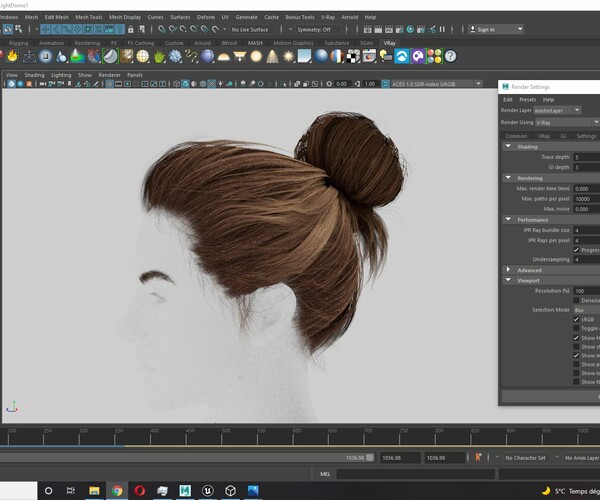The height and width of the screenshot is (500, 600).
Task: Open the V-Ray help question mark icon
Action: click(451, 56)
